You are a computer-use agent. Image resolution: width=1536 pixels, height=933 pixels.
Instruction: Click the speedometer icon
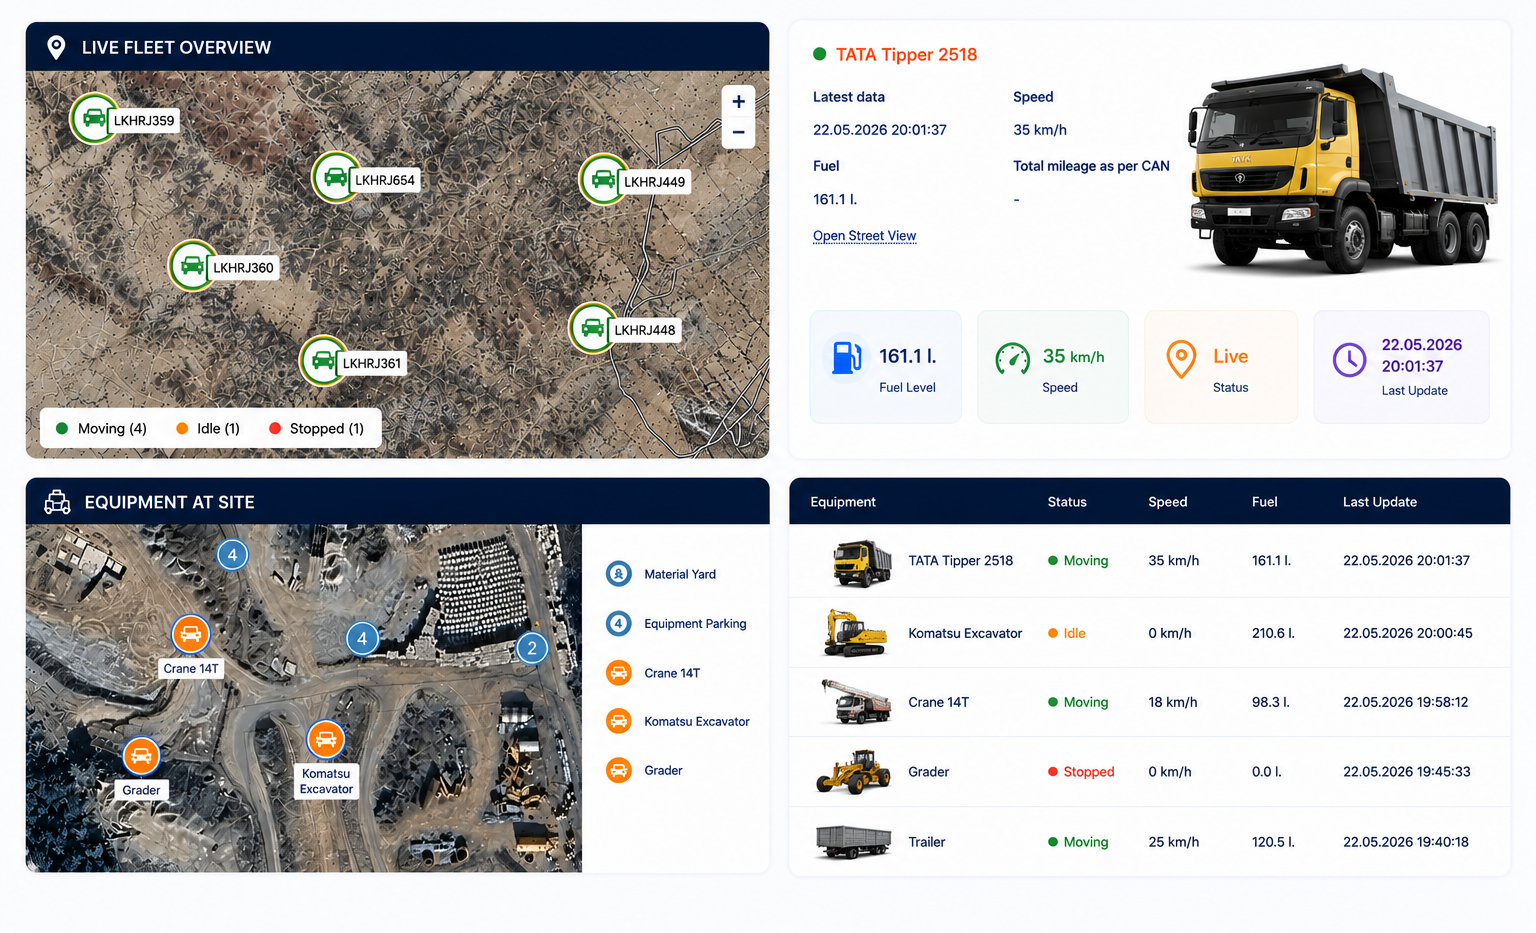click(x=1013, y=358)
